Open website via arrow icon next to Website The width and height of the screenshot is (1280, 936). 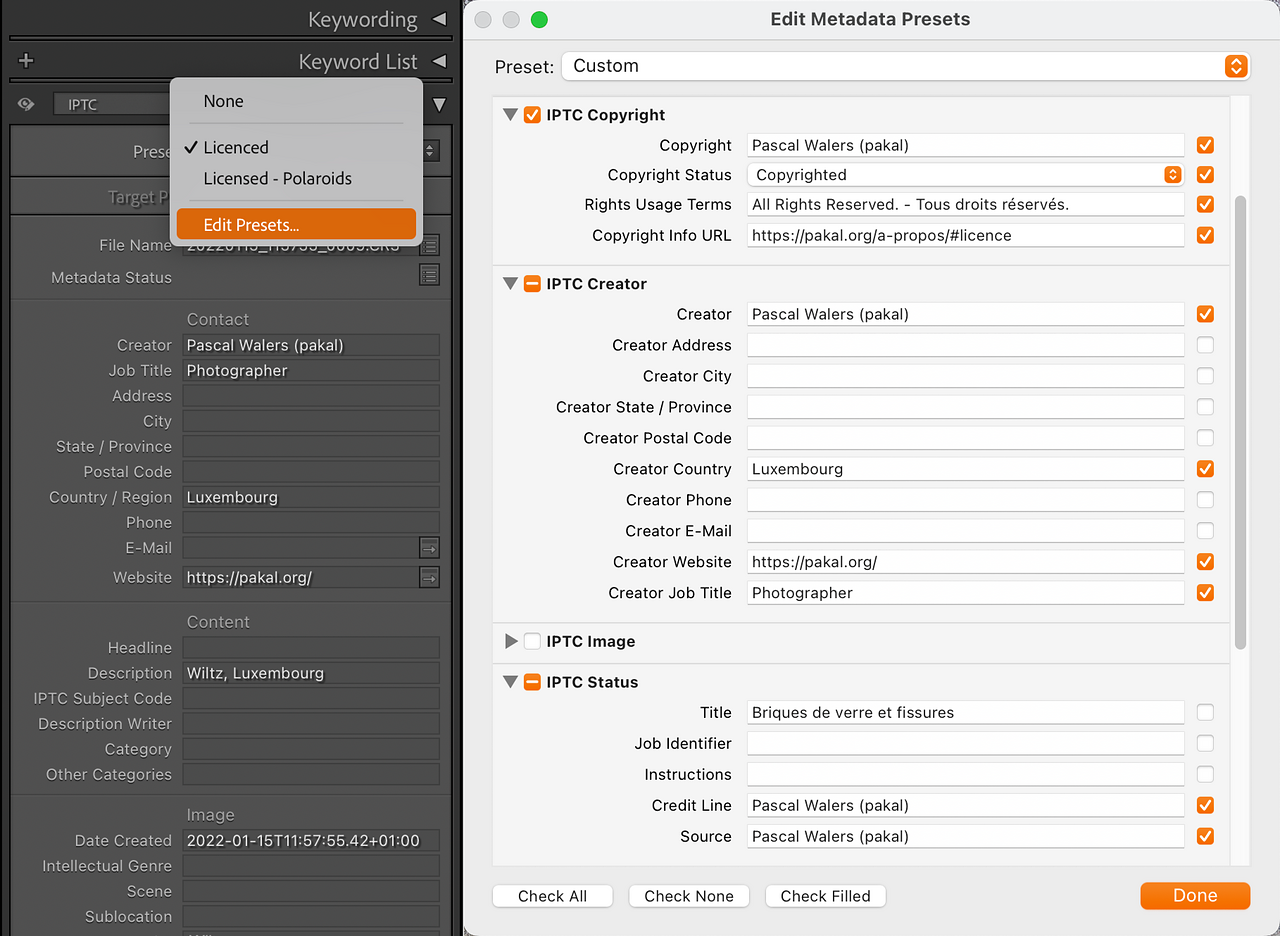coord(429,578)
